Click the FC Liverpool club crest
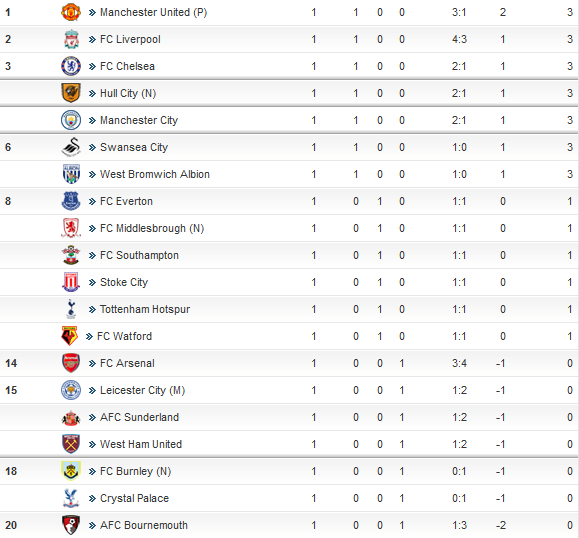The height and width of the screenshot is (538, 579). [71, 39]
